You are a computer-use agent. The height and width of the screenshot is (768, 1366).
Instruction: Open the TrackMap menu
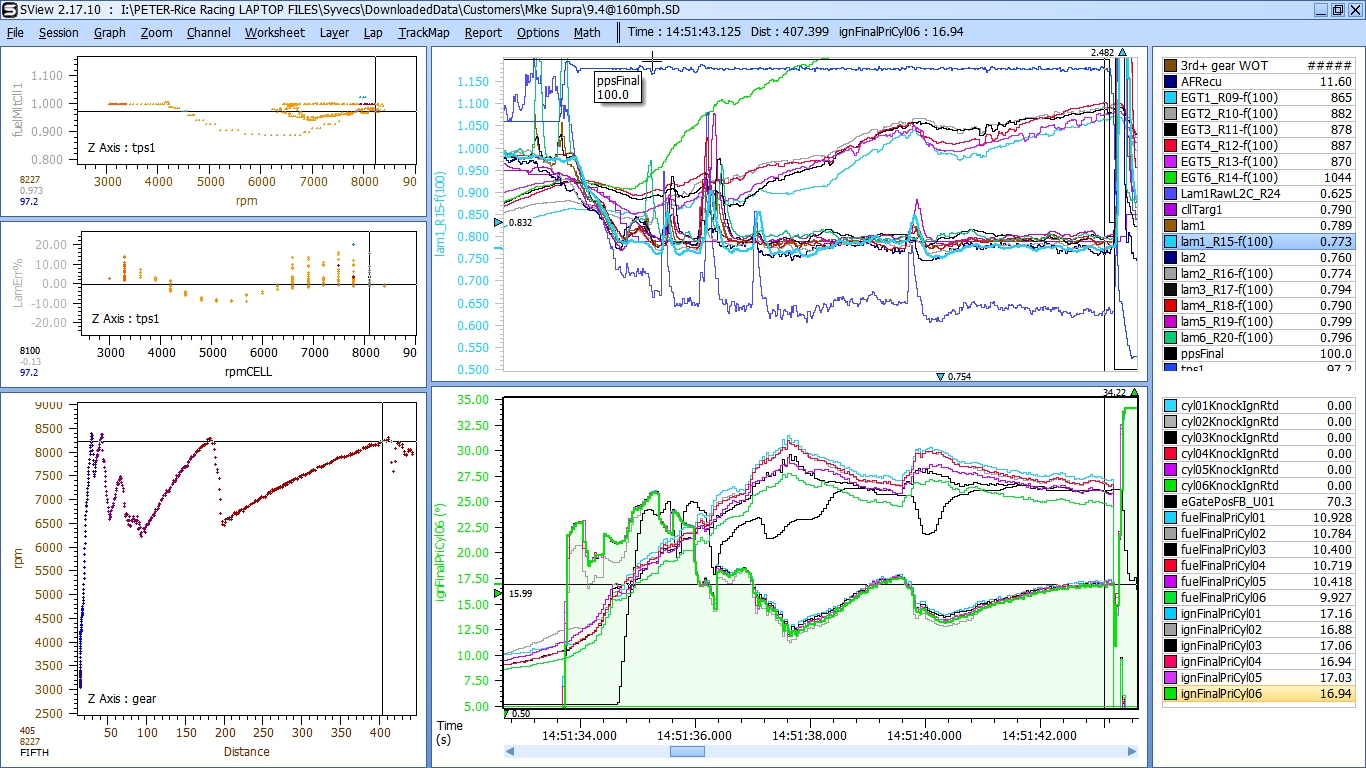[423, 32]
